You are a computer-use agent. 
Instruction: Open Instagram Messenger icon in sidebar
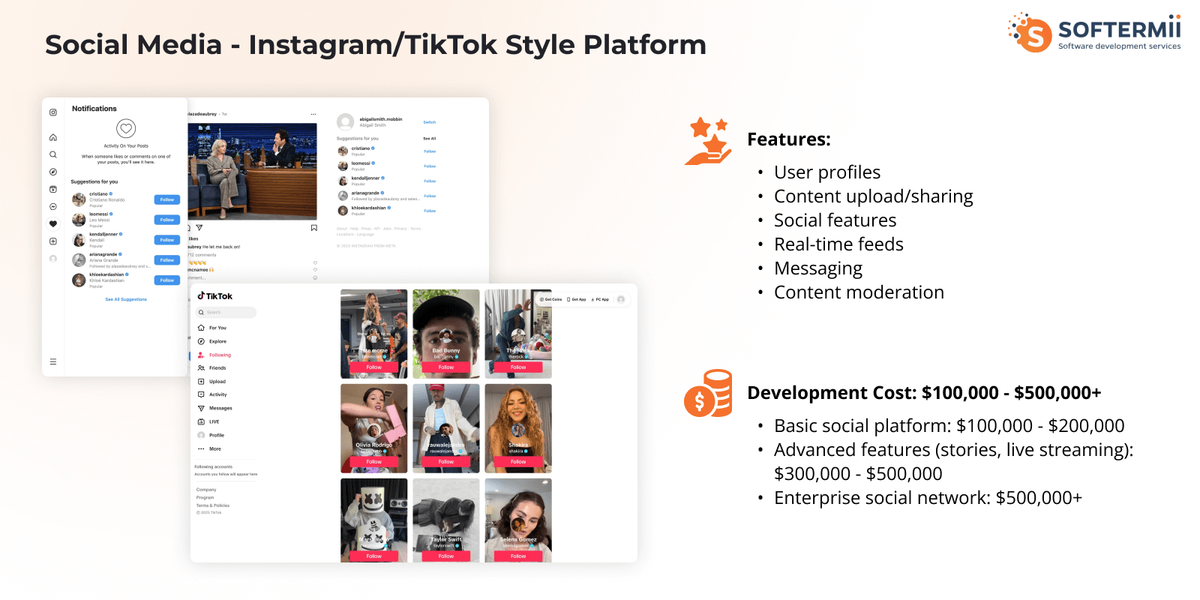pos(53,206)
